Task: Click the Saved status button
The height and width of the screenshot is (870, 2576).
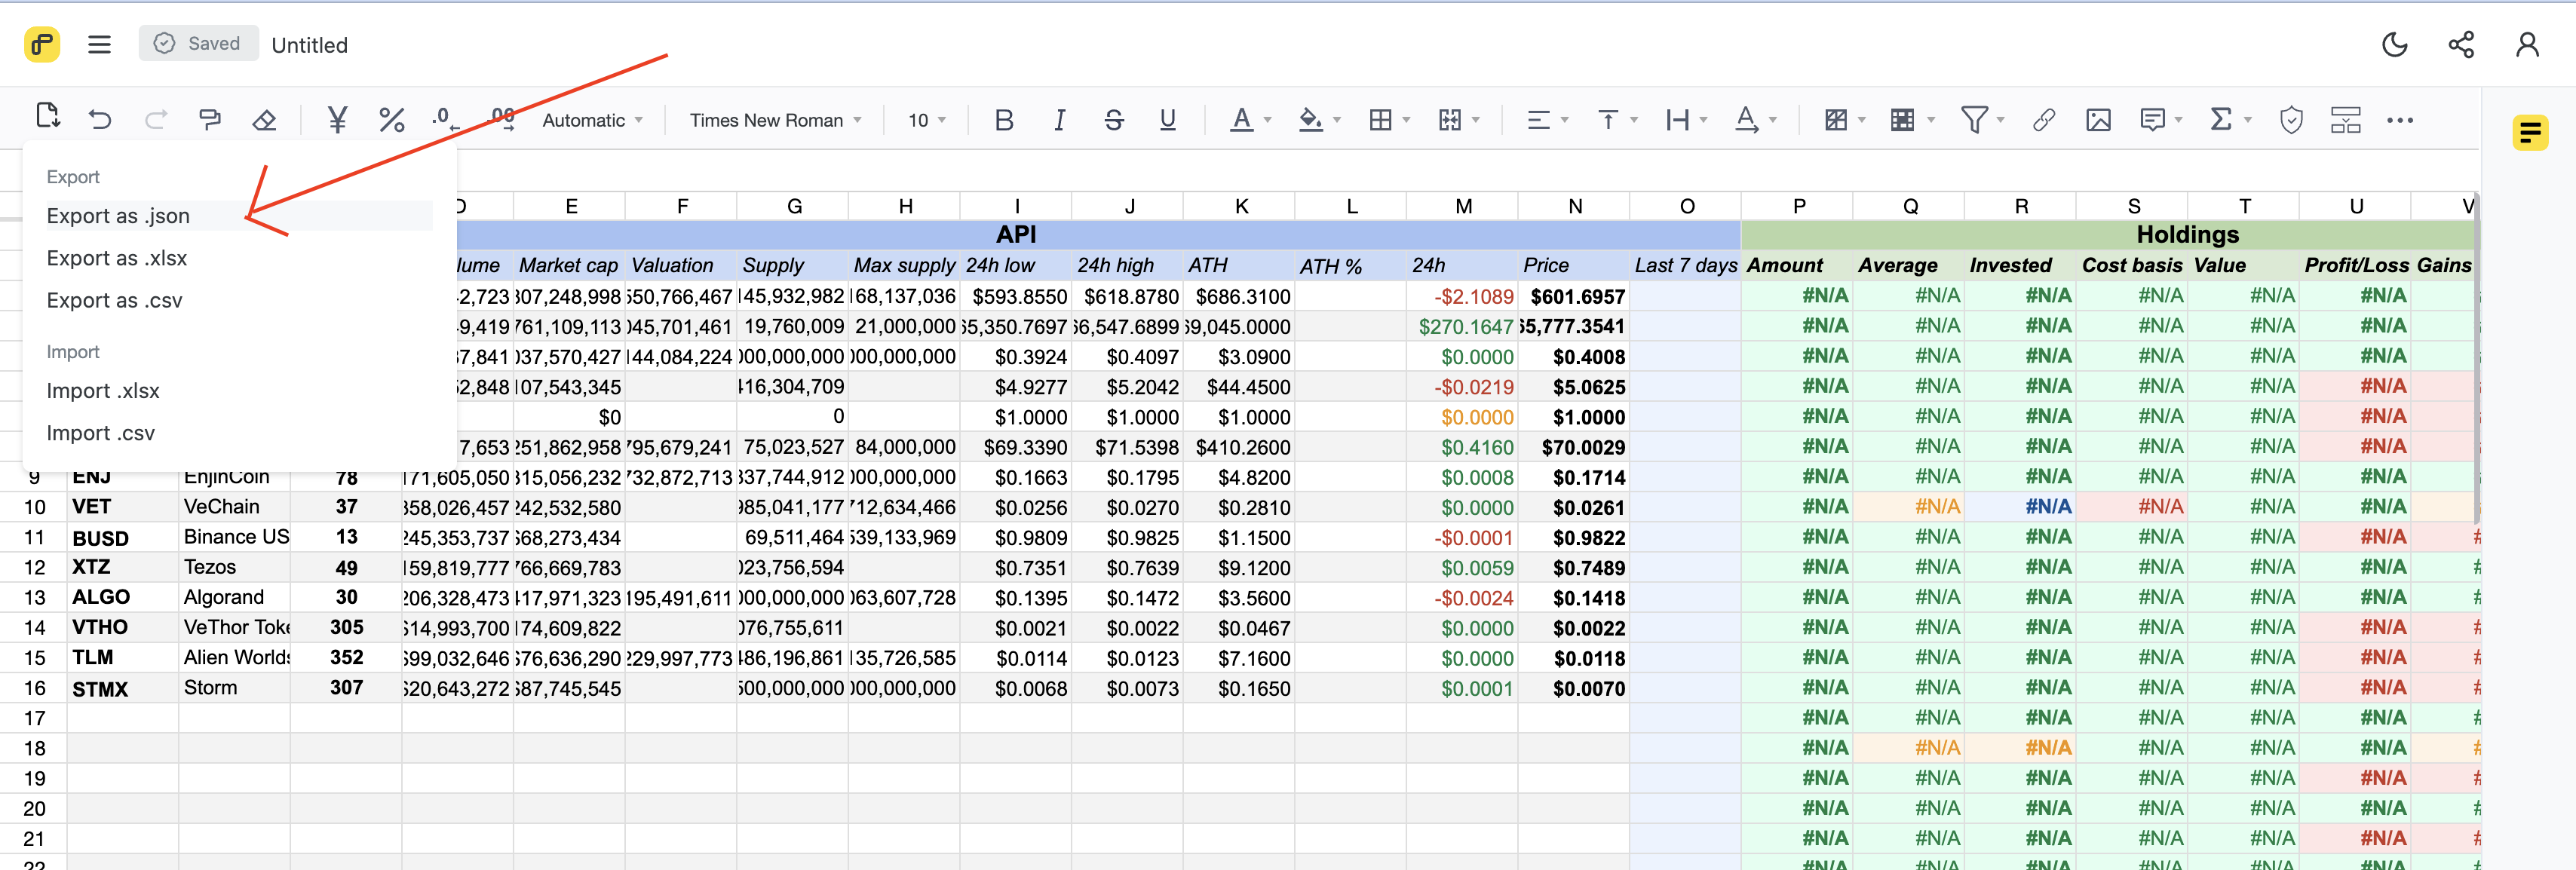Action: click(x=198, y=44)
